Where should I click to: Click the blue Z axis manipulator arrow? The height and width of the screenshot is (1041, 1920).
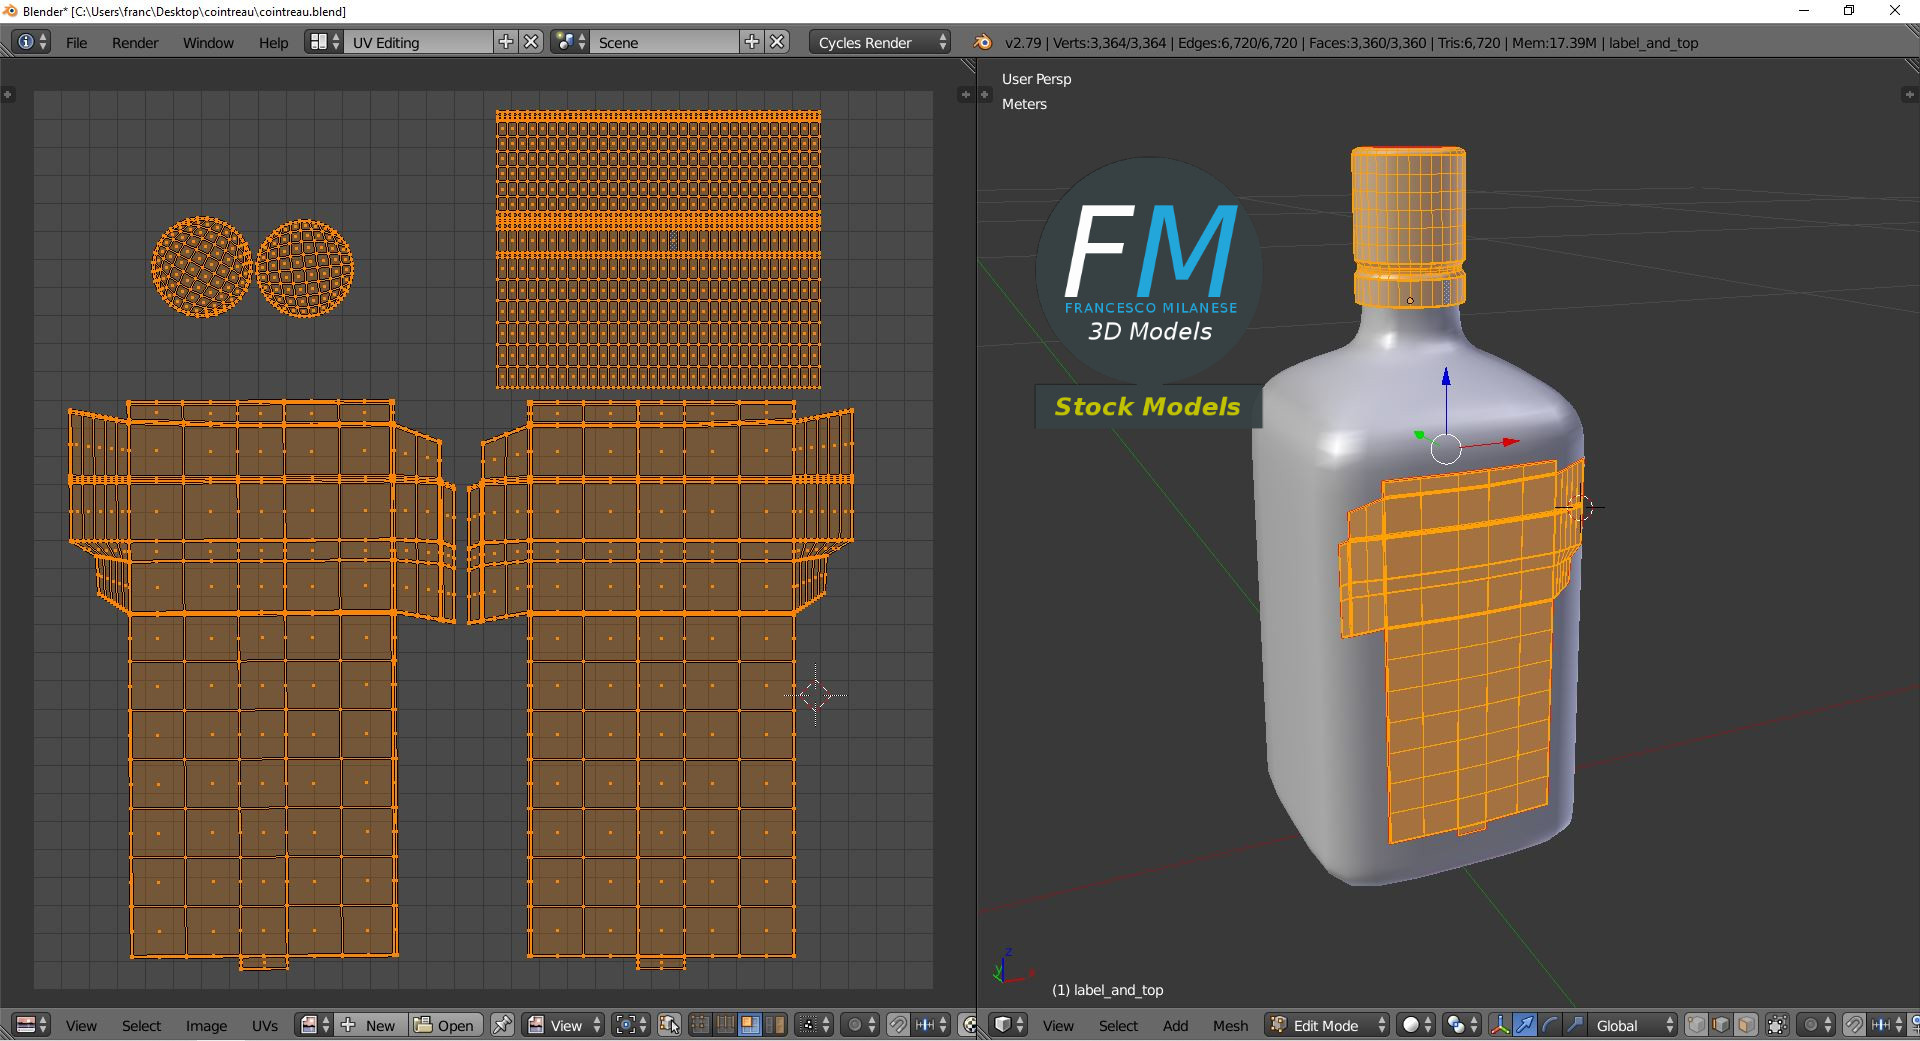point(1446,378)
